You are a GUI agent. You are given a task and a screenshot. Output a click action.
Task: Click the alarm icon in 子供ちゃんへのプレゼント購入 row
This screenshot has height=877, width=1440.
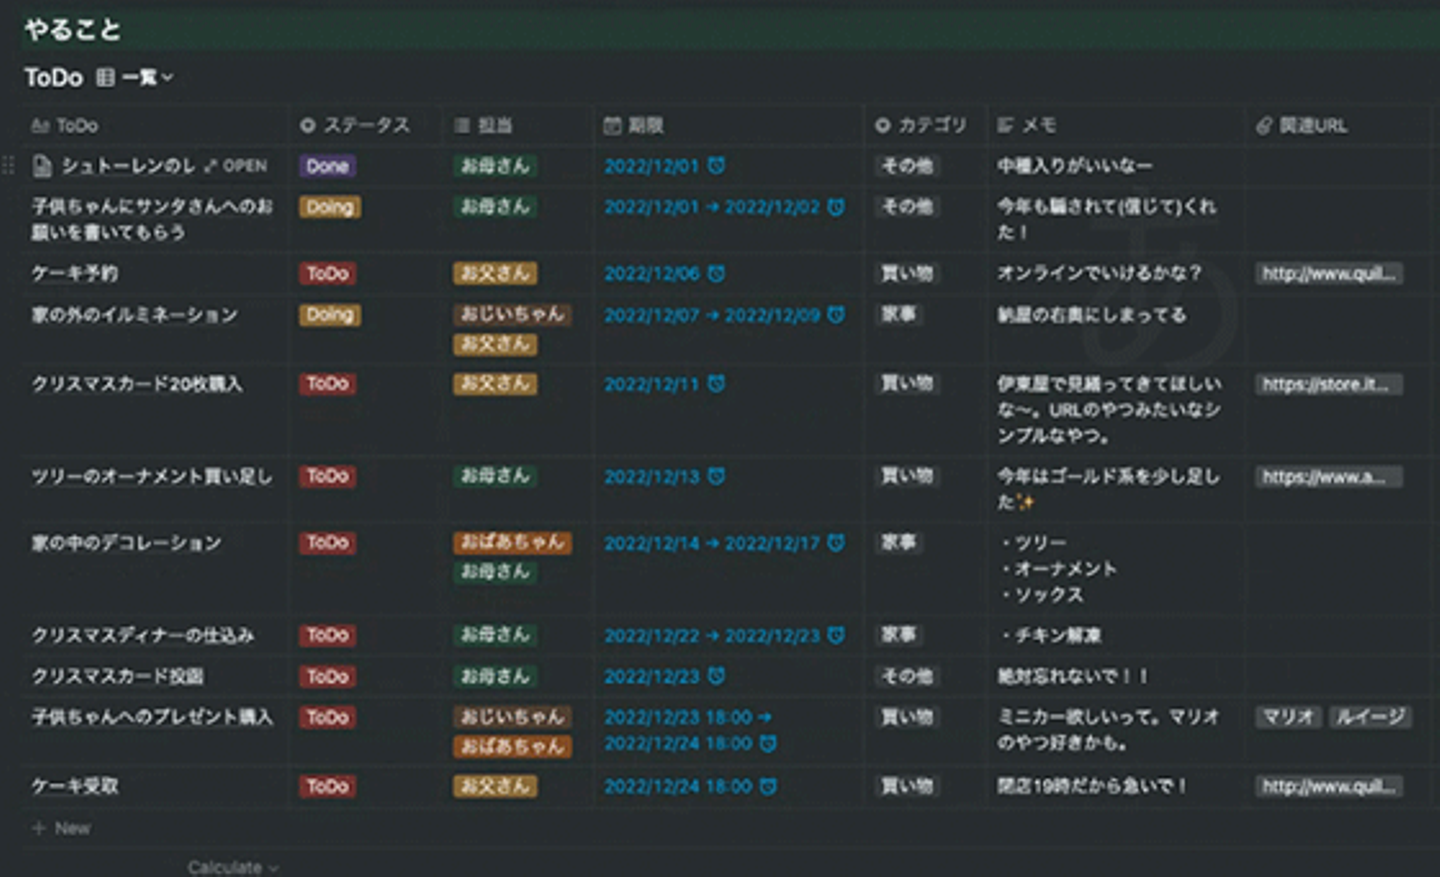[x=768, y=743]
